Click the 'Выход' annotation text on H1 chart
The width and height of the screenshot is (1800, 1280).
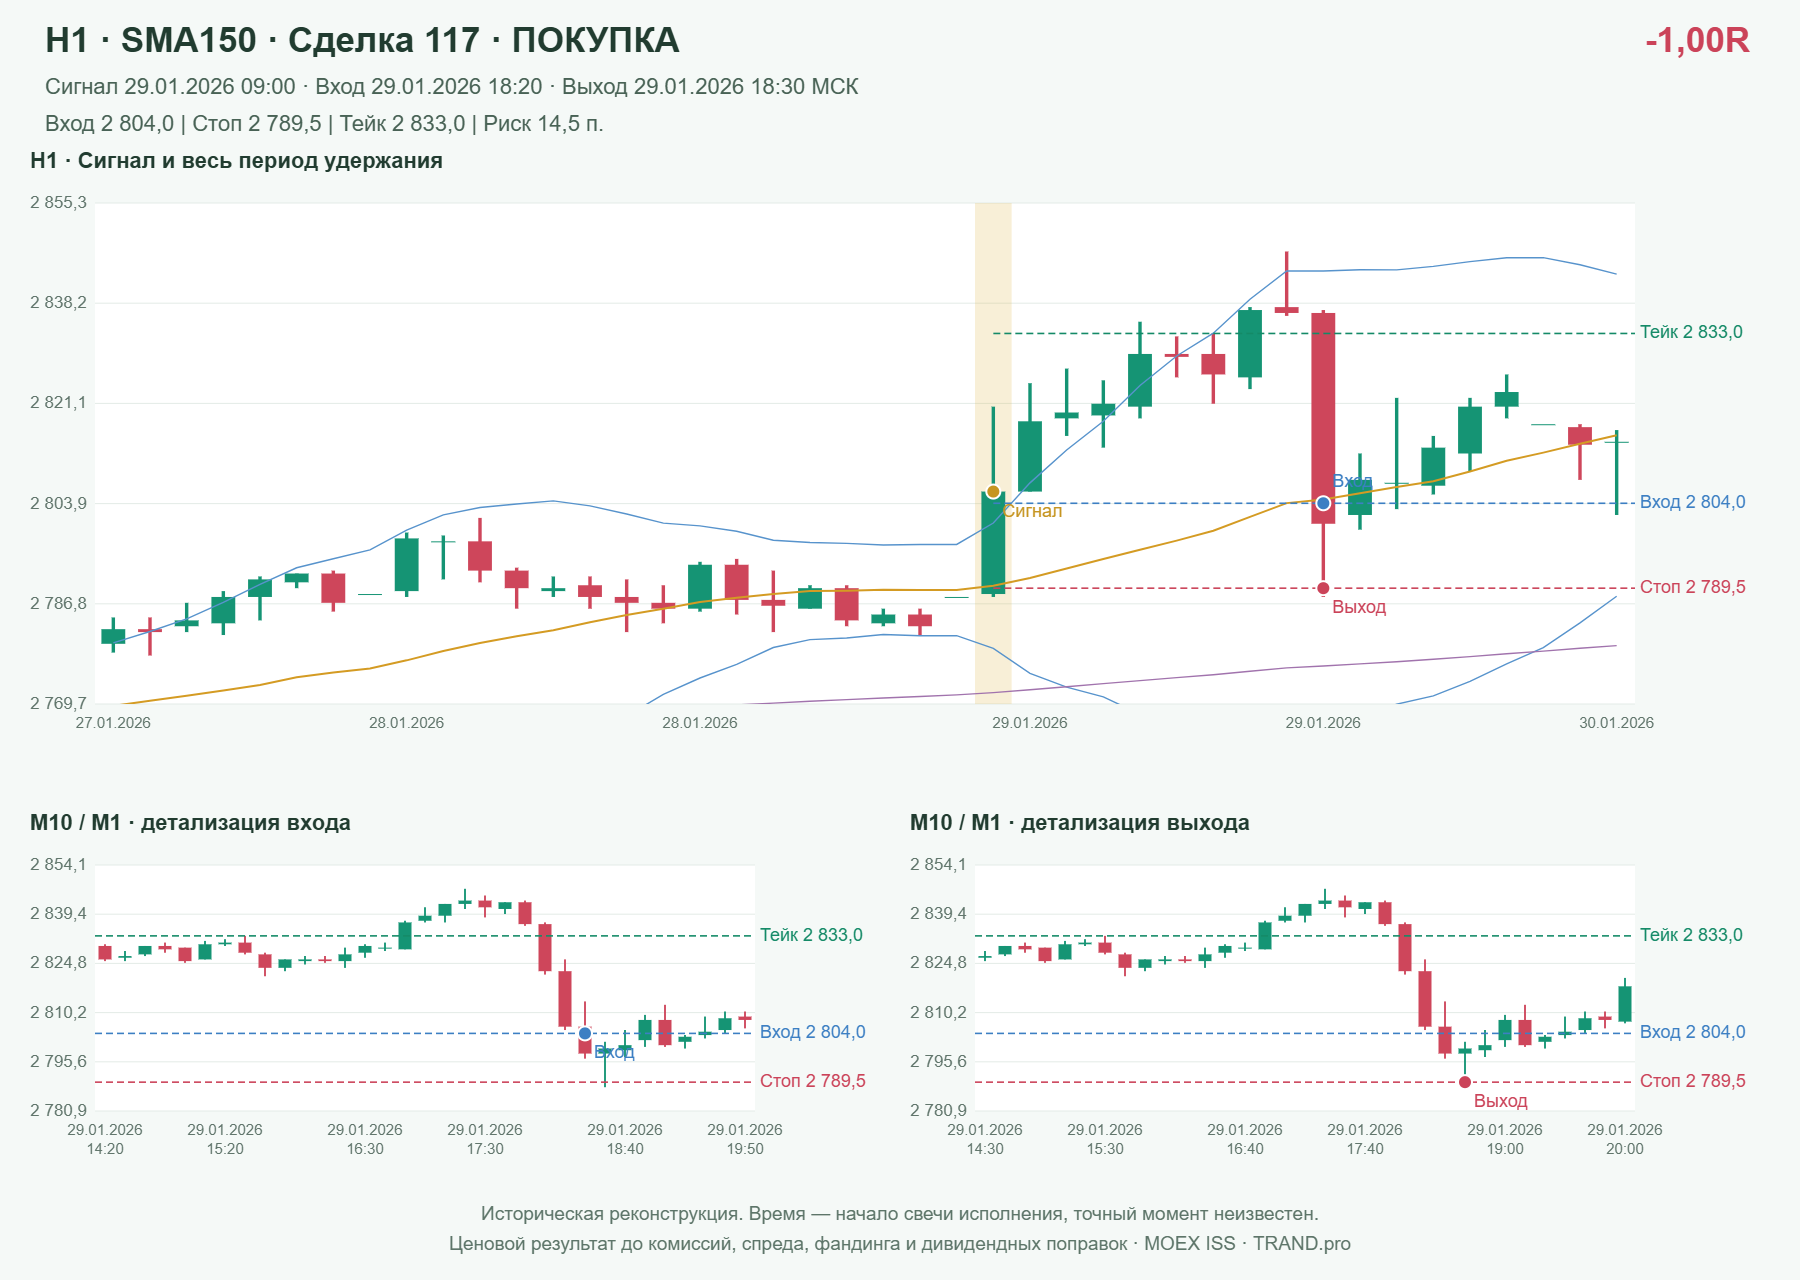click(1359, 607)
